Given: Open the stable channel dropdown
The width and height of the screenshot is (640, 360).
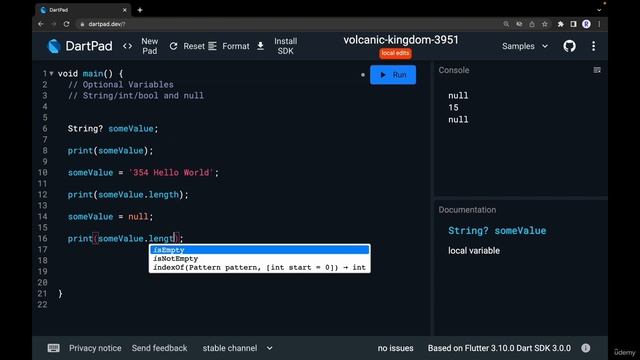Looking at the screenshot, I should pos(238,348).
